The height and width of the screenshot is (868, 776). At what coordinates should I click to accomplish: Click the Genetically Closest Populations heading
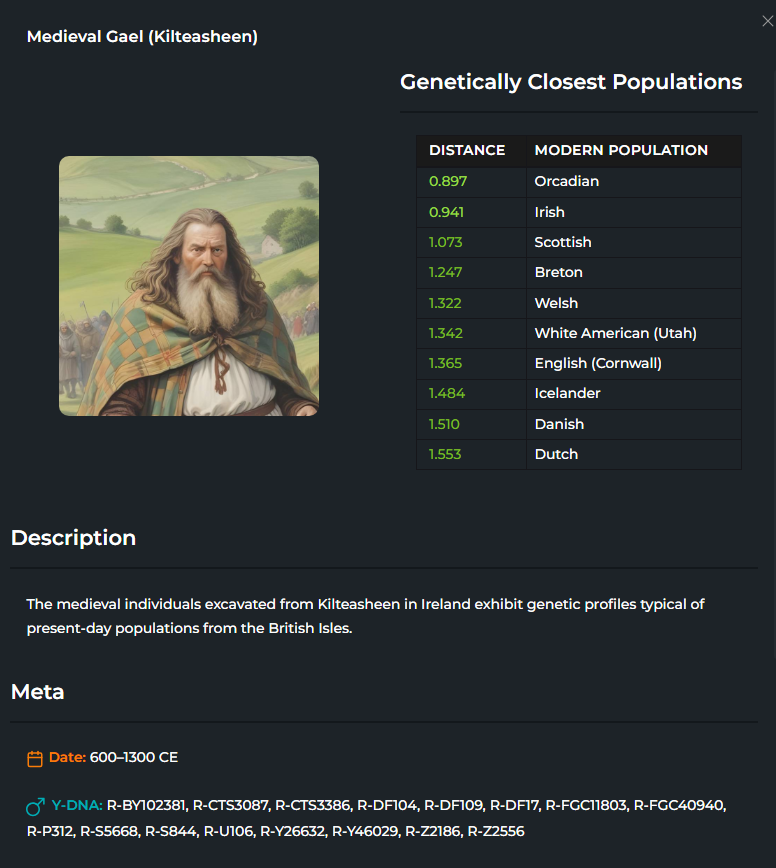[571, 82]
